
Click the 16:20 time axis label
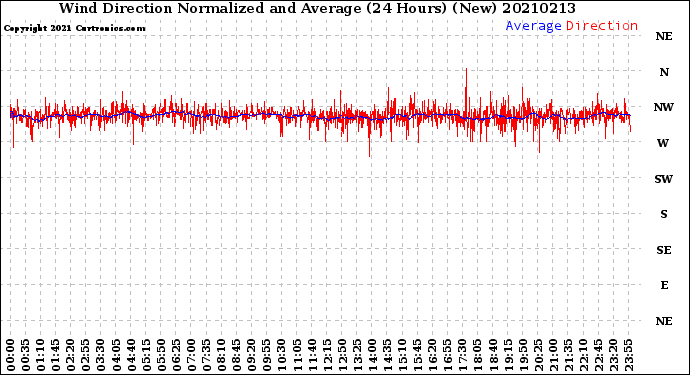(433, 355)
